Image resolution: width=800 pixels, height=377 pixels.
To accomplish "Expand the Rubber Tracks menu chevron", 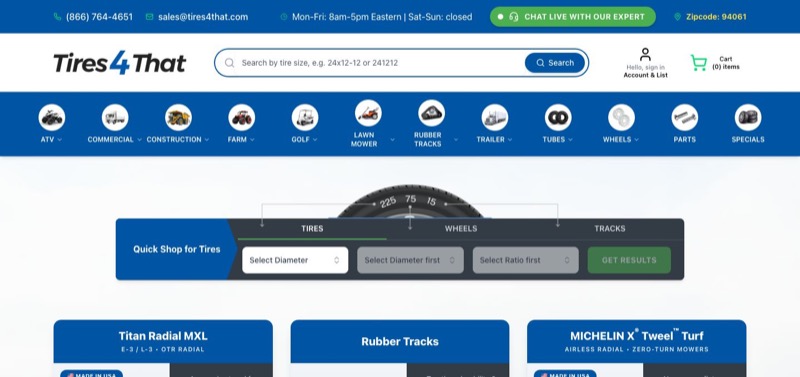I will tap(456, 140).
